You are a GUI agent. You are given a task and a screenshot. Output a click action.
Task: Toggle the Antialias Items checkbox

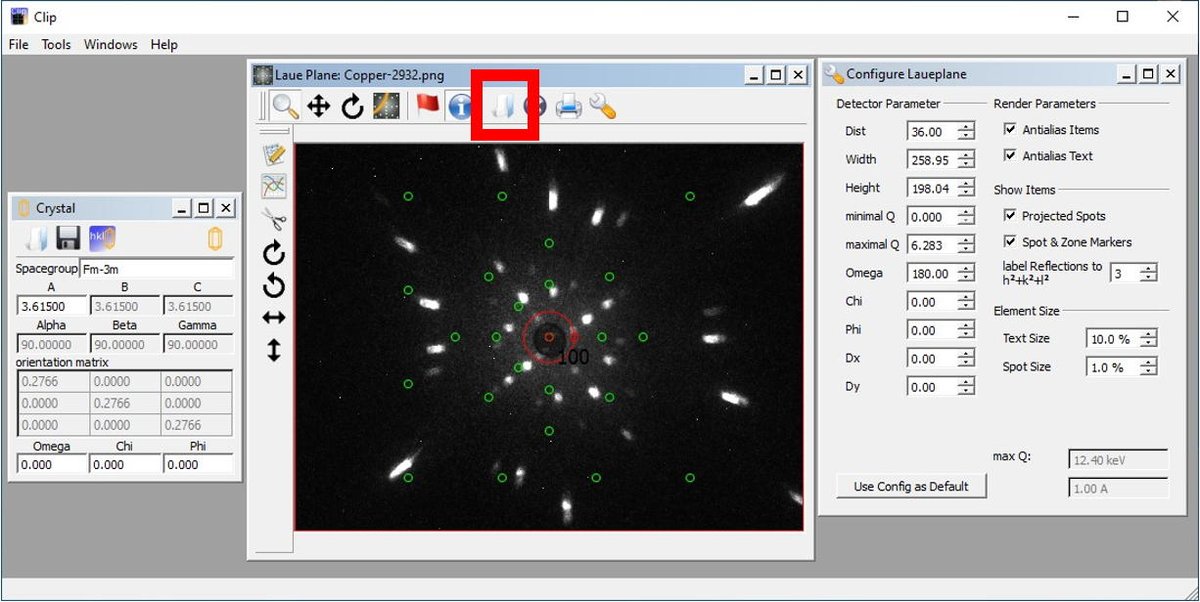(x=1010, y=130)
